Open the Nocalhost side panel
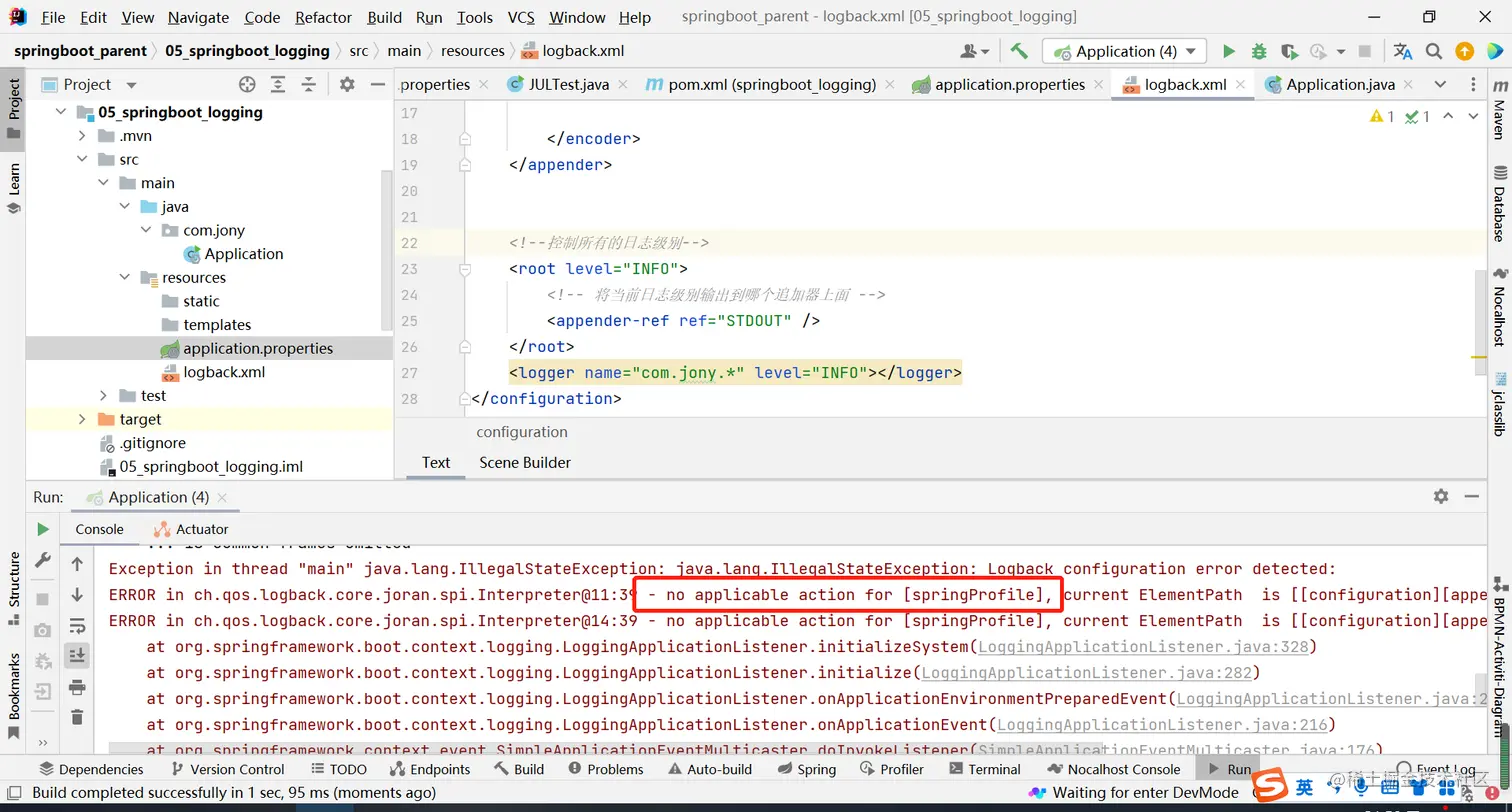 [1498, 307]
